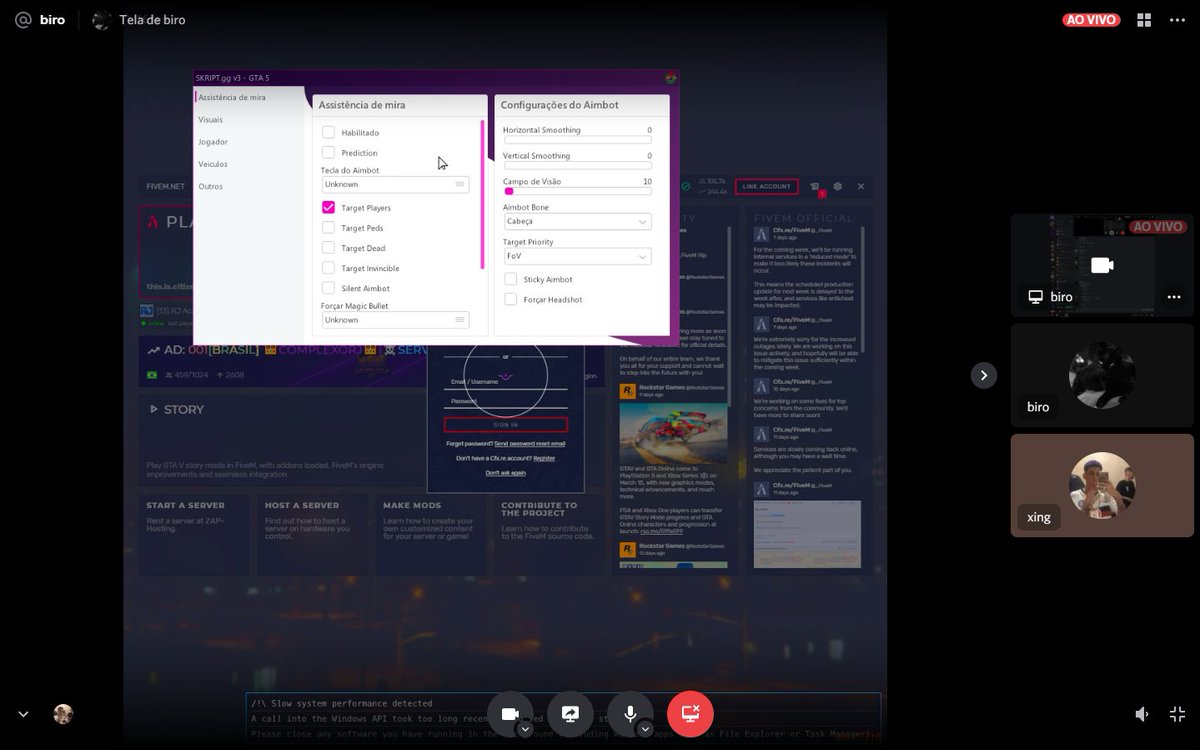Image resolution: width=1200 pixels, height=750 pixels.
Task: Open the Target Priority dropdown
Action: (x=578, y=256)
